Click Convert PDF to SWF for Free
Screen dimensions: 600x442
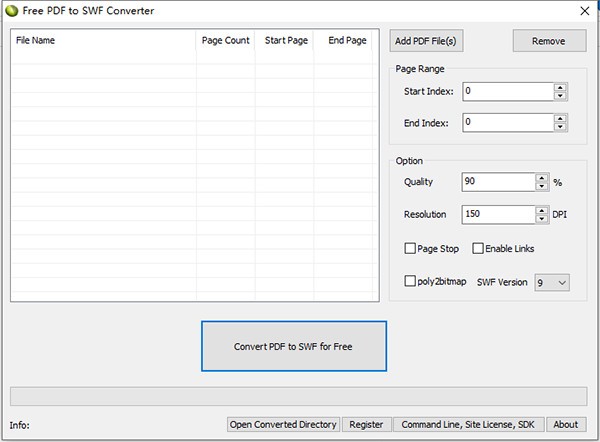(x=293, y=347)
